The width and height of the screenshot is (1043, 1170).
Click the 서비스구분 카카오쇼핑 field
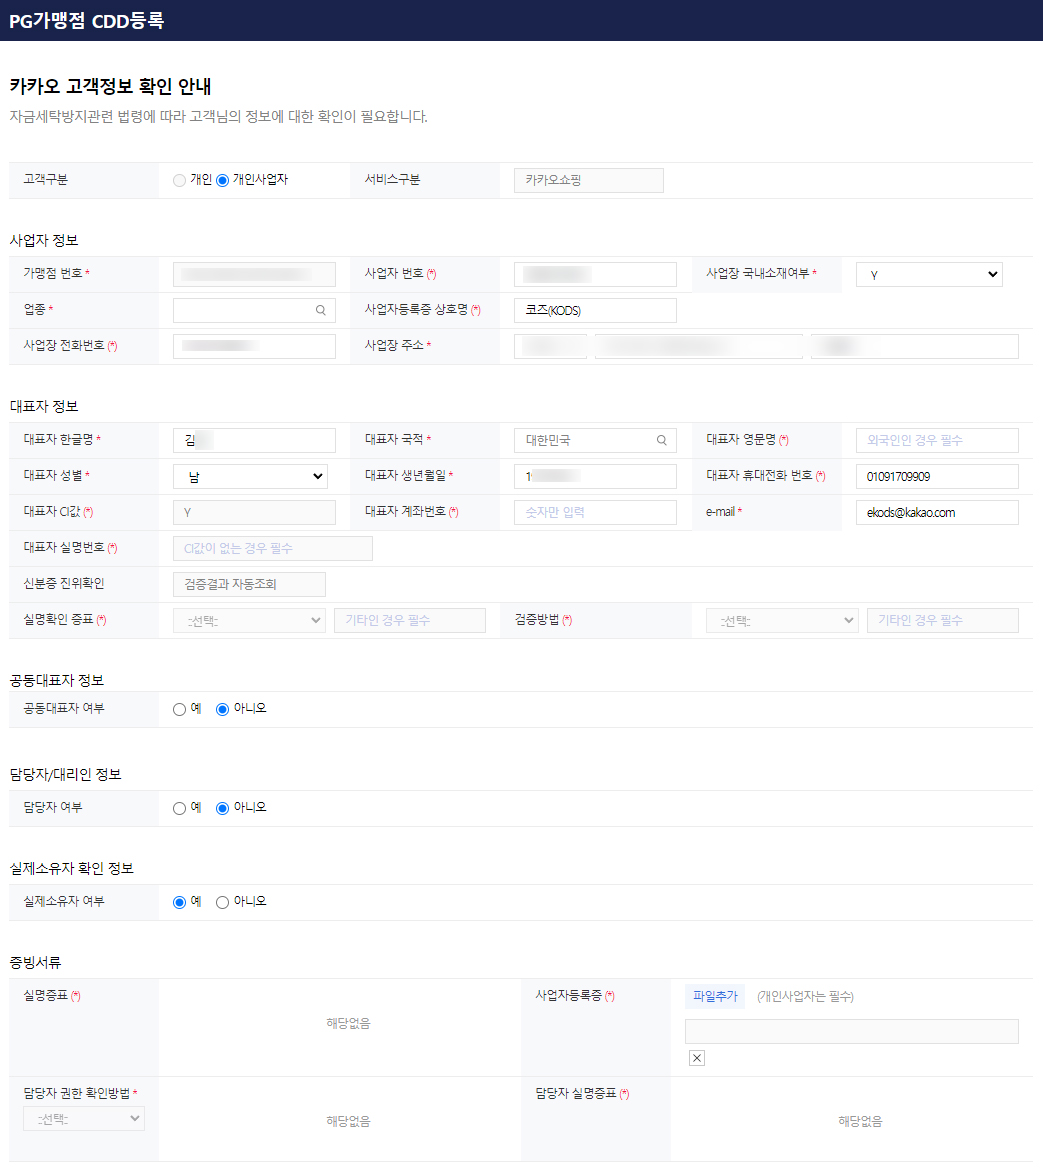click(x=589, y=181)
